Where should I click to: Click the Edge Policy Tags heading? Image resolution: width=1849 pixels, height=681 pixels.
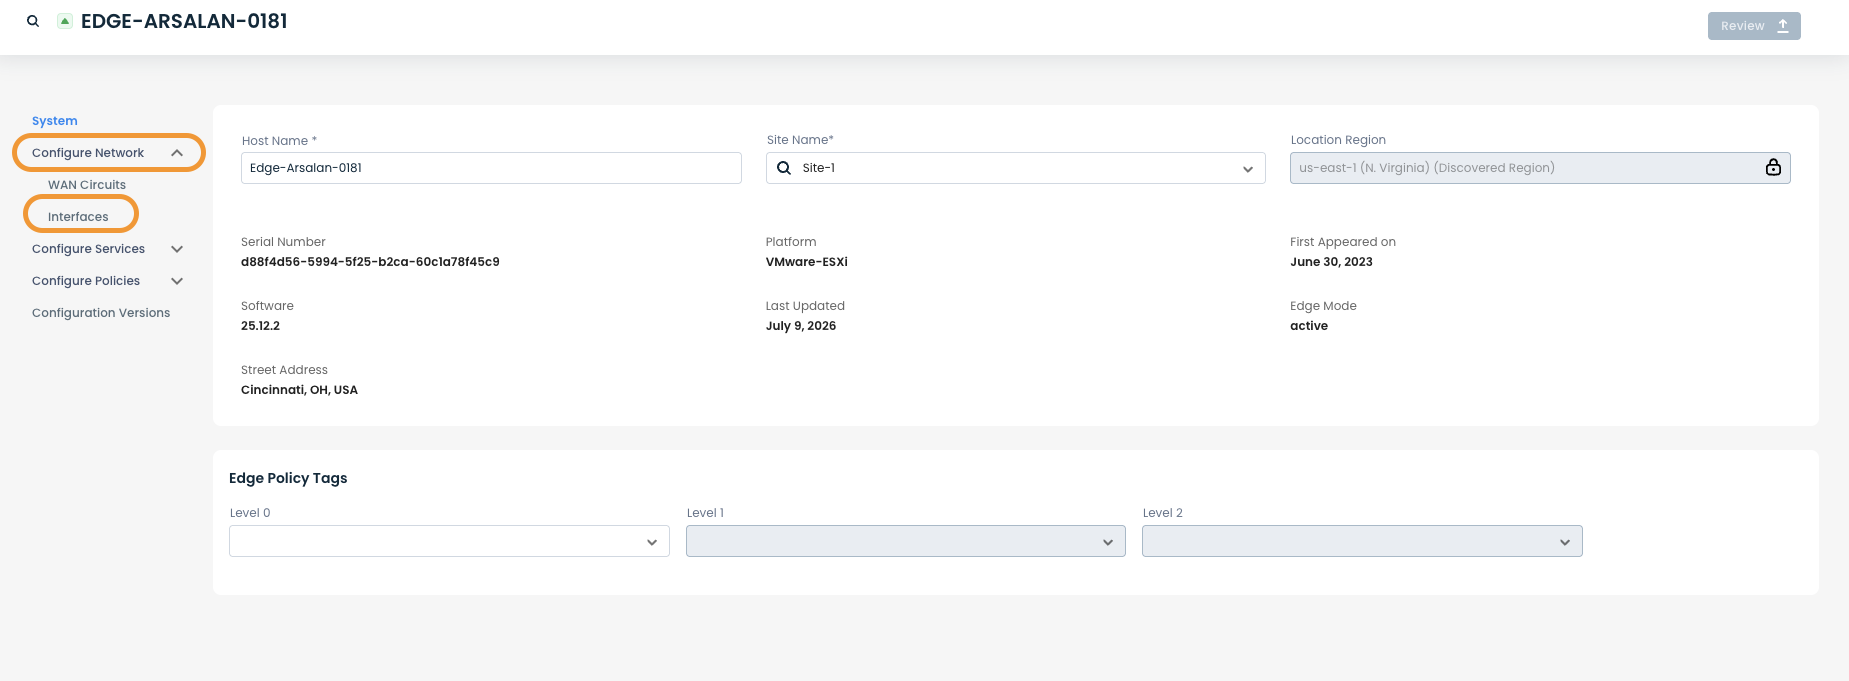[288, 478]
